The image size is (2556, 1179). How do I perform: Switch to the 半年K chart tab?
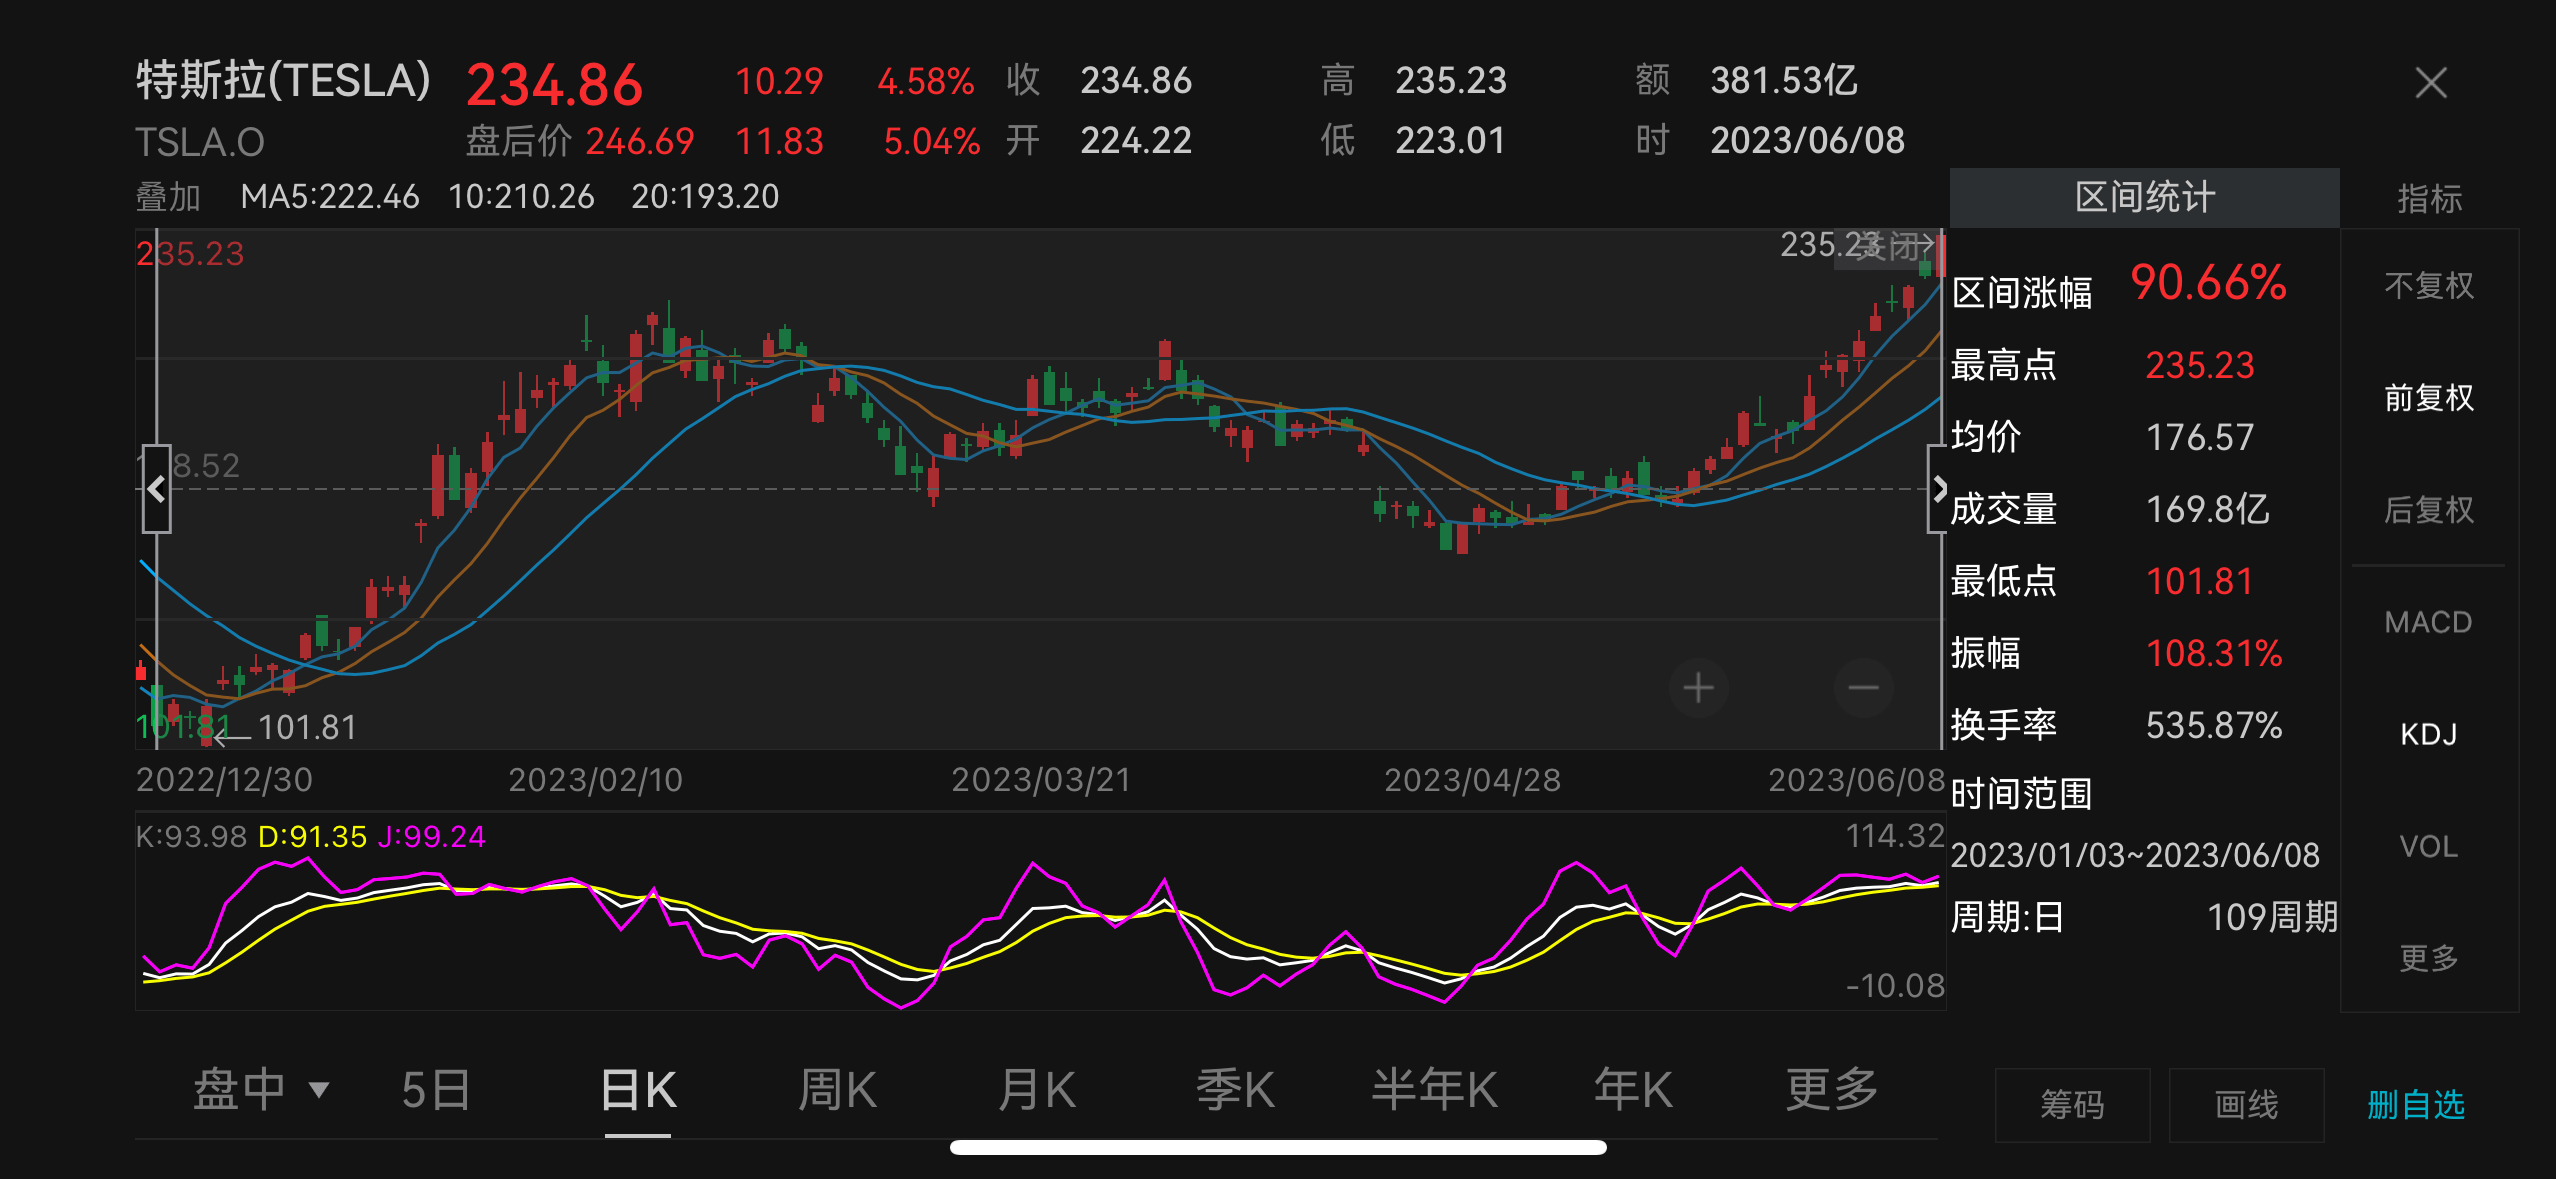pyautogui.click(x=1434, y=1089)
